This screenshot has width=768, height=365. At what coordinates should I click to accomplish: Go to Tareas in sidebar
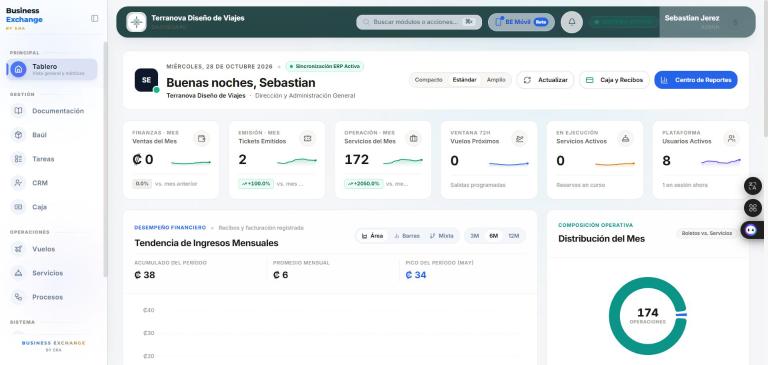coord(52,159)
